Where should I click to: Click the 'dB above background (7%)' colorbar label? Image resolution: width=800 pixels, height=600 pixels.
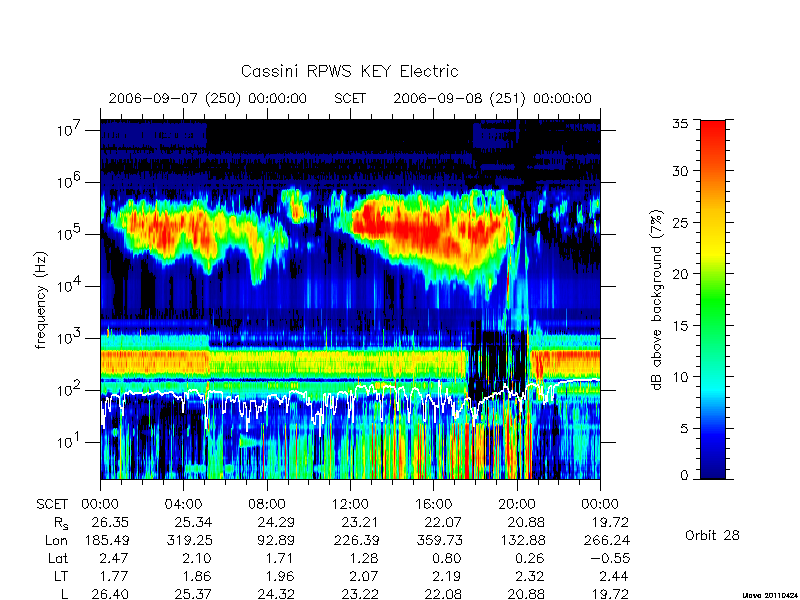(x=657, y=300)
